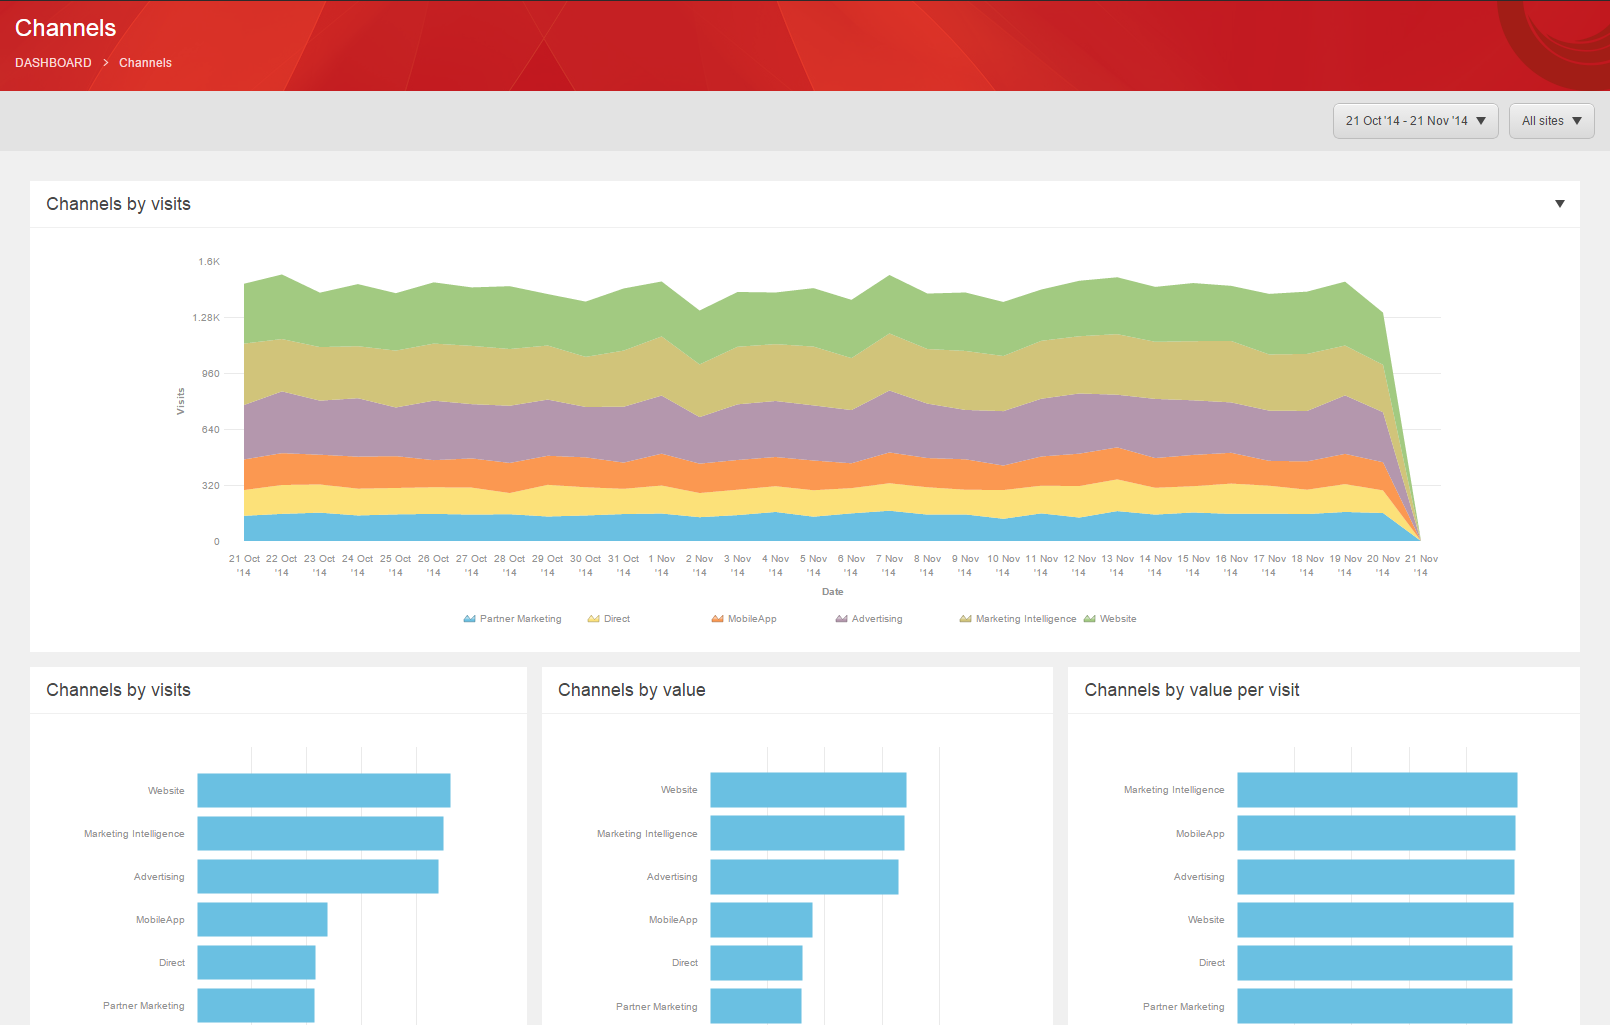
Task: Toggle Direct legend icon
Action: point(593,619)
